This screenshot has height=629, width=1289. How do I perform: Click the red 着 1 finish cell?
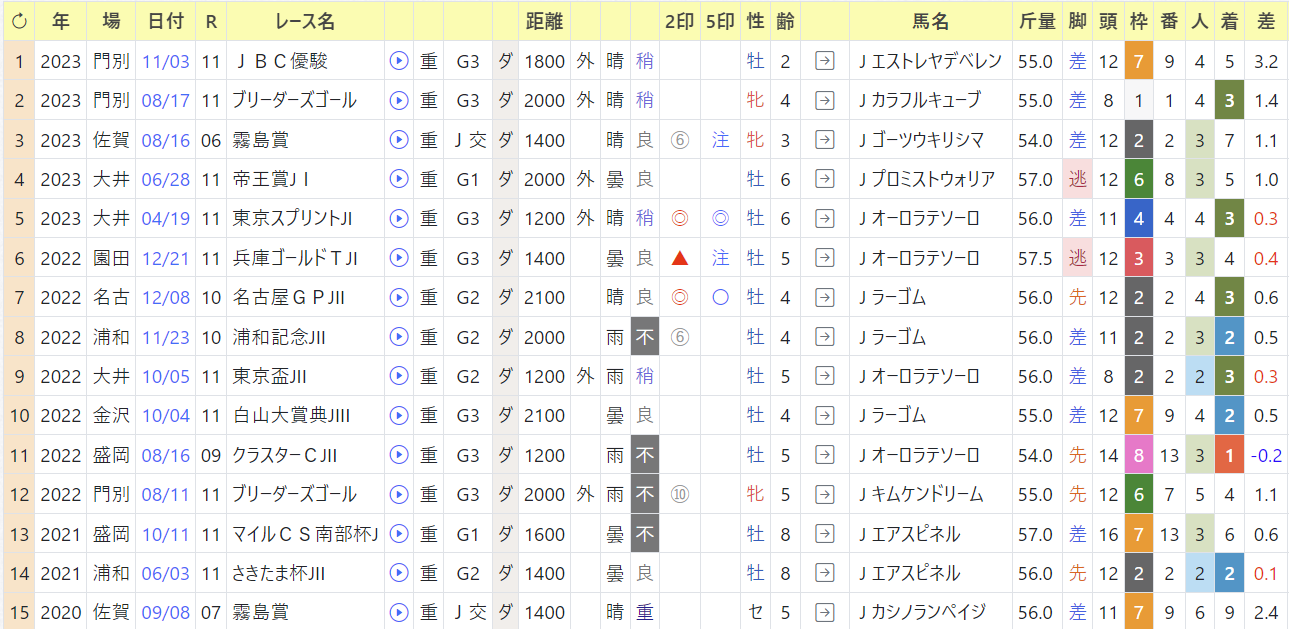(x=1229, y=455)
